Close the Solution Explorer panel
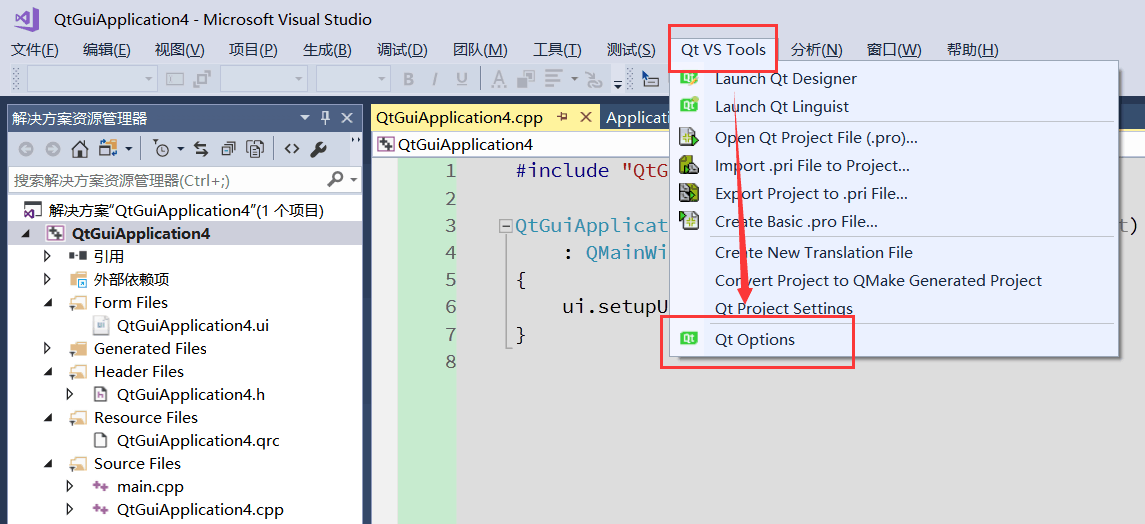1145x524 pixels. pos(347,118)
